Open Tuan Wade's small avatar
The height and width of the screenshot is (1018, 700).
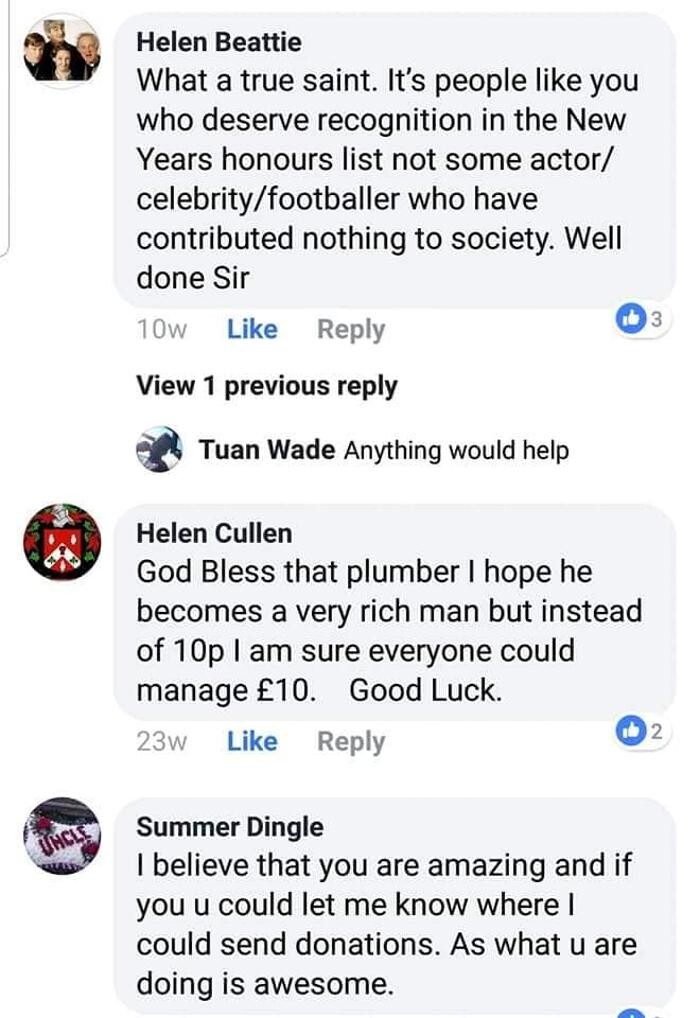pos(158,449)
